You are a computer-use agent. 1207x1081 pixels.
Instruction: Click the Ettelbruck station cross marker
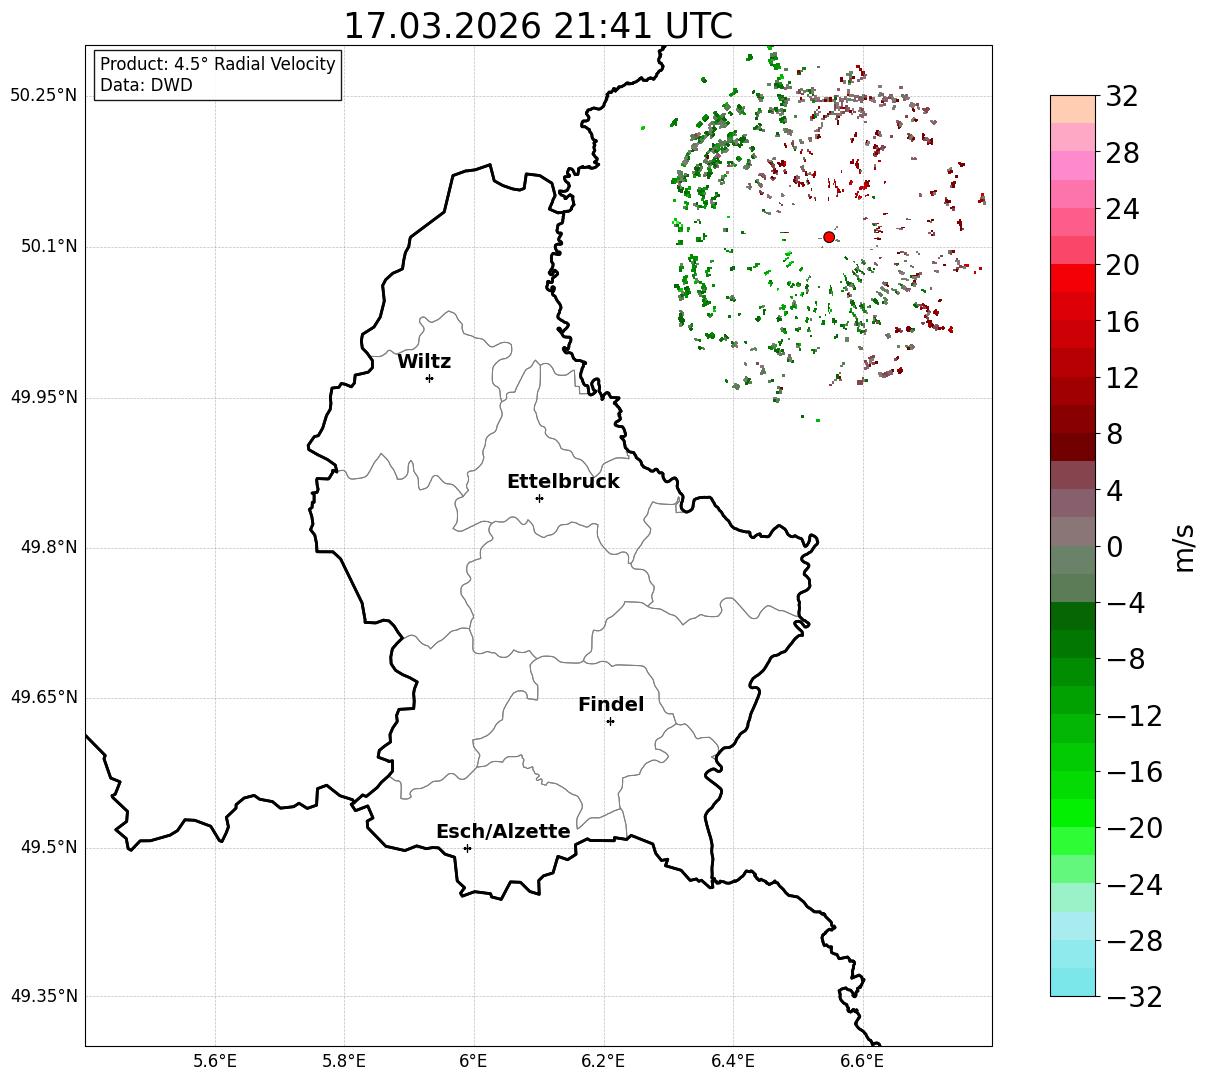coord(539,498)
